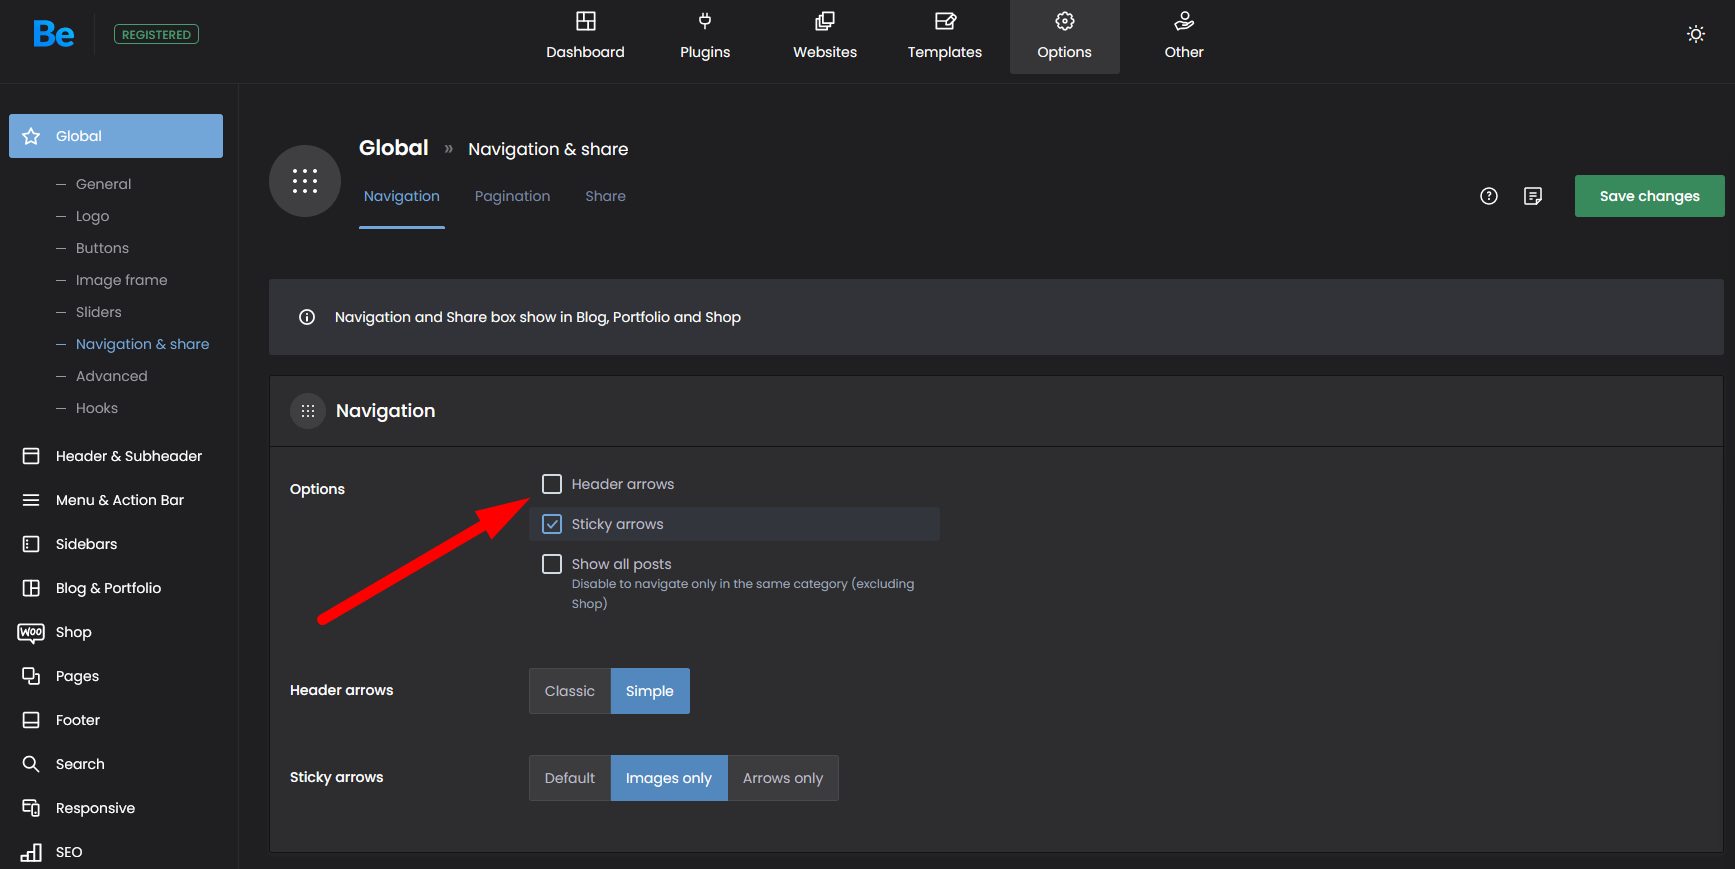This screenshot has width=1735, height=869.
Task: Click the Search magnifier icon
Action: [x=31, y=764]
